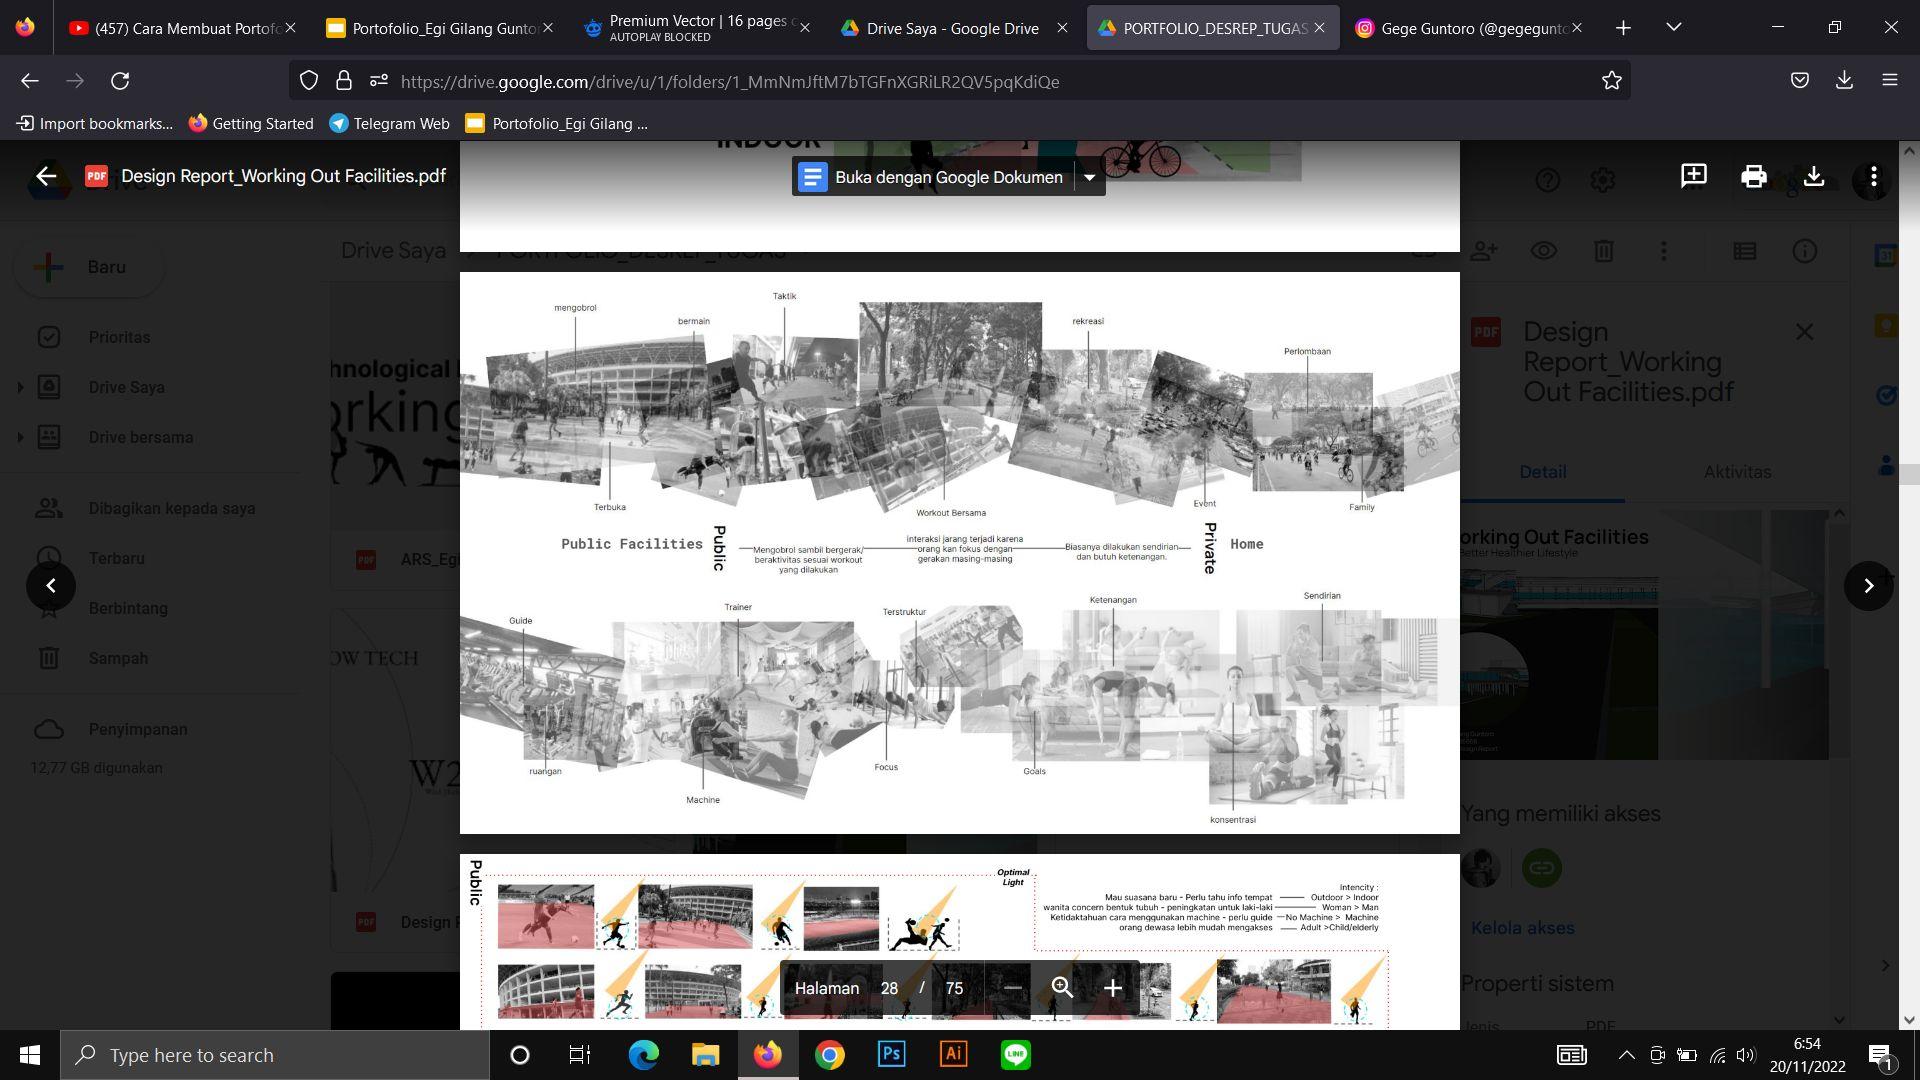Viewport: 1920px width, 1080px height.
Task: Switch to the Drive Saya browser tab
Action: [951, 28]
